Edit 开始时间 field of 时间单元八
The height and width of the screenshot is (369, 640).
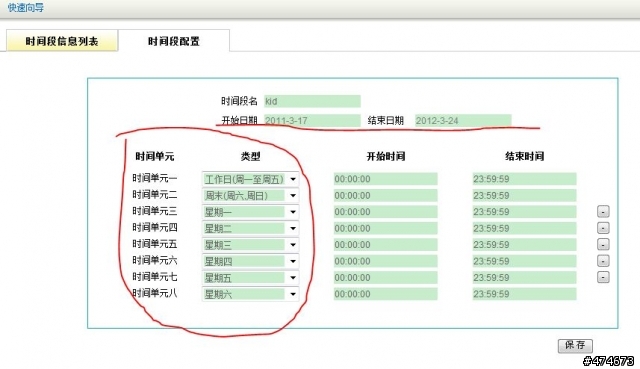click(385, 294)
